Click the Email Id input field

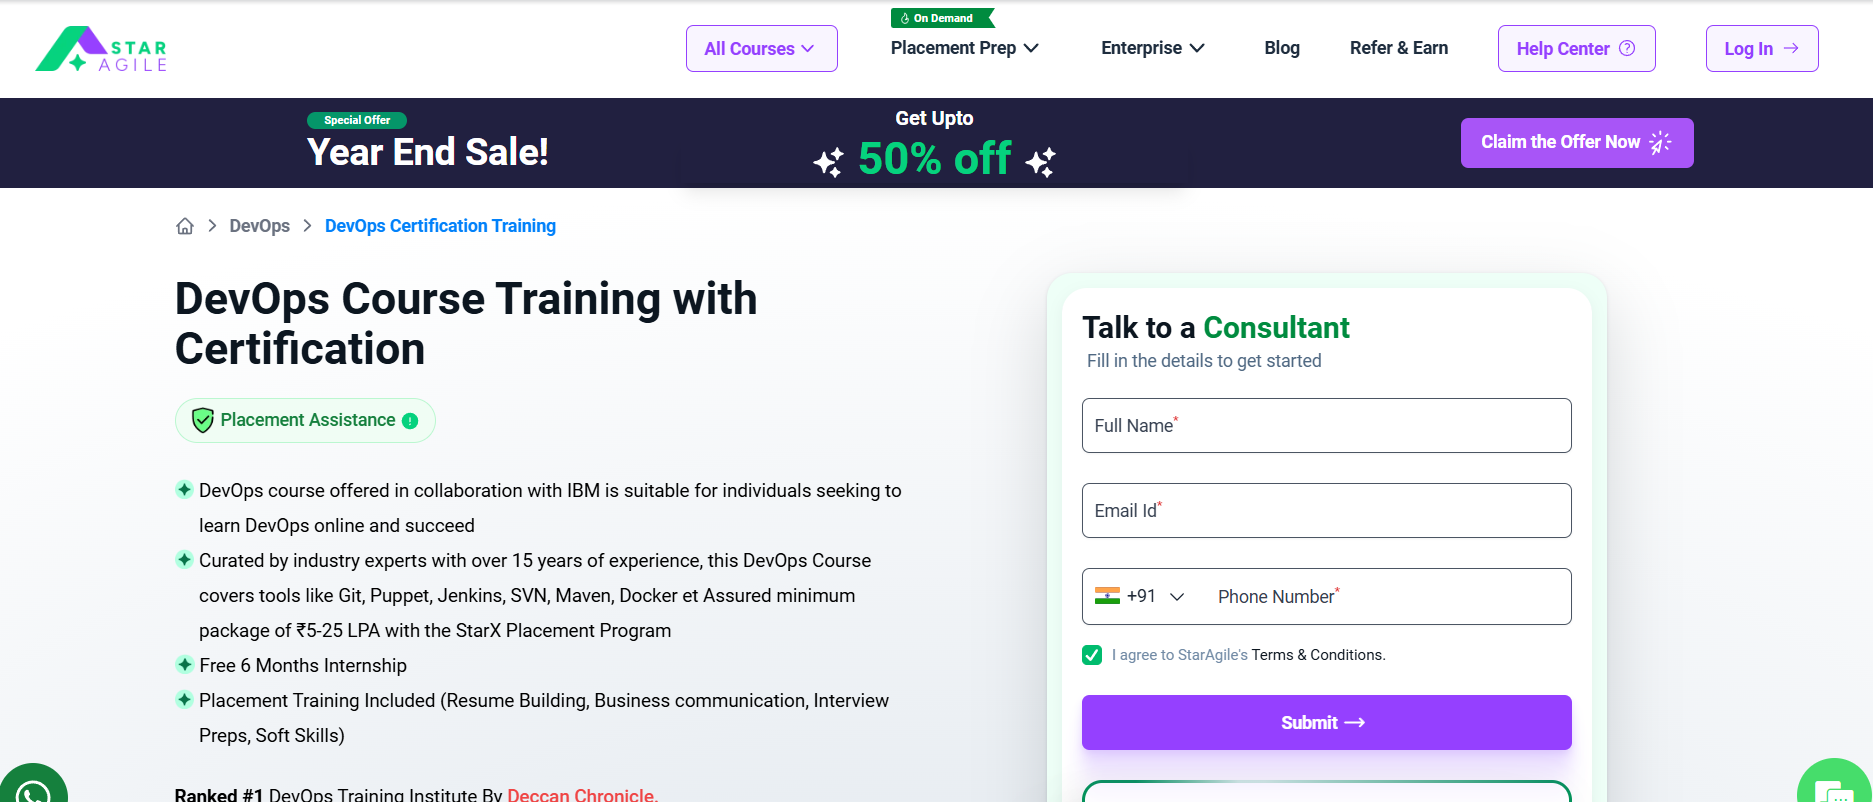click(x=1327, y=511)
